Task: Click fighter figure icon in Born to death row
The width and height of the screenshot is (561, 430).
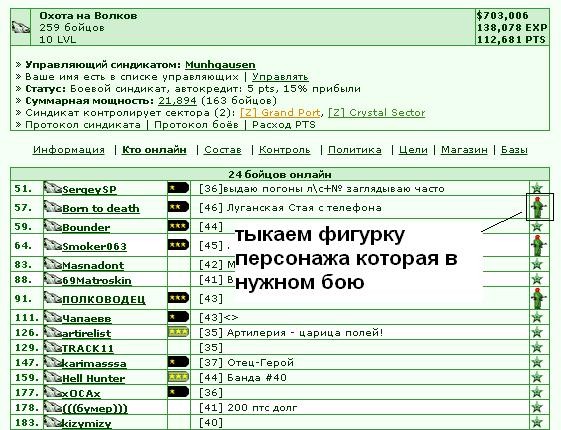Action: click(x=537, y=207)
